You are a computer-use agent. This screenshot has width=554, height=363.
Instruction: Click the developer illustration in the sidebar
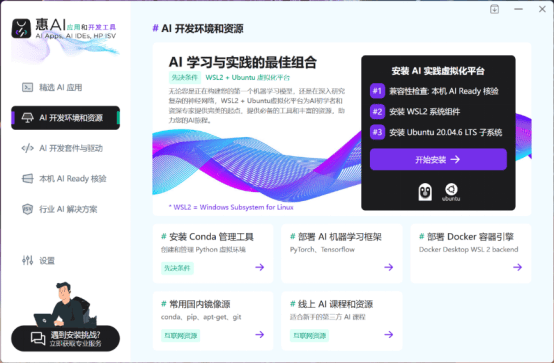coord(66,304)
